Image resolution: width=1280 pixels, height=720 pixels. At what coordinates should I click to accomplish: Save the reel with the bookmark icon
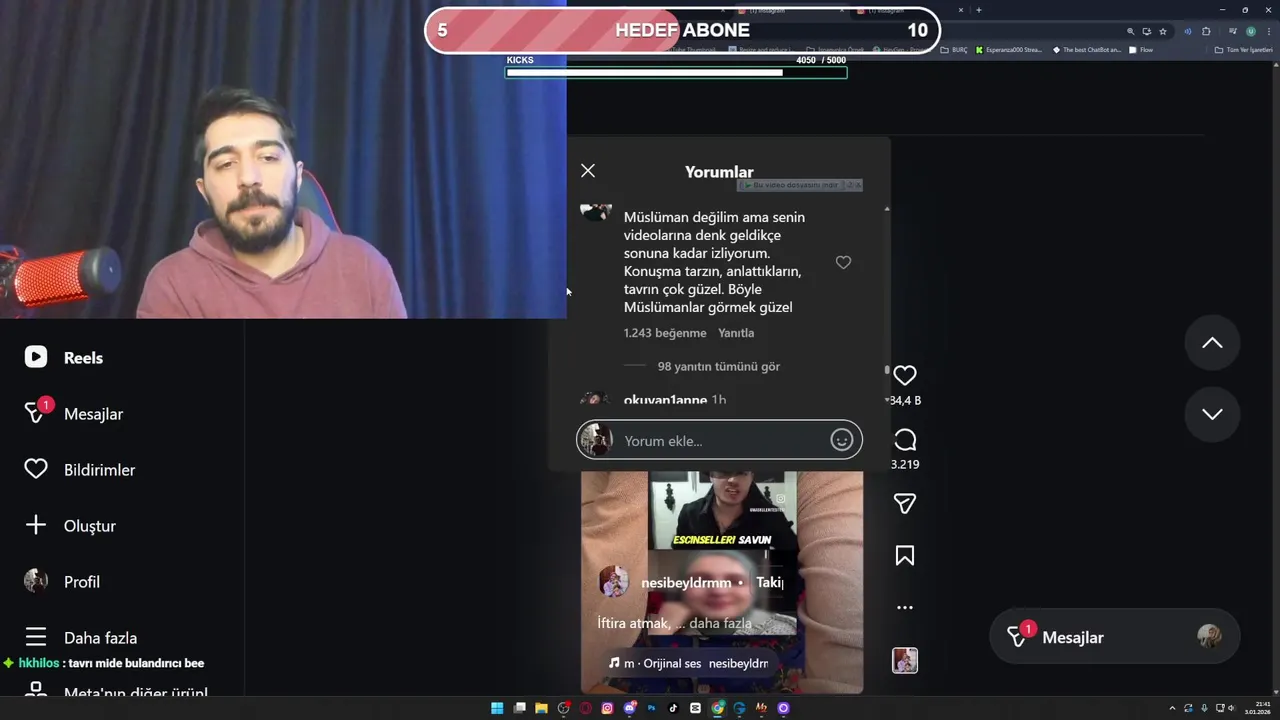click(905, 555)
